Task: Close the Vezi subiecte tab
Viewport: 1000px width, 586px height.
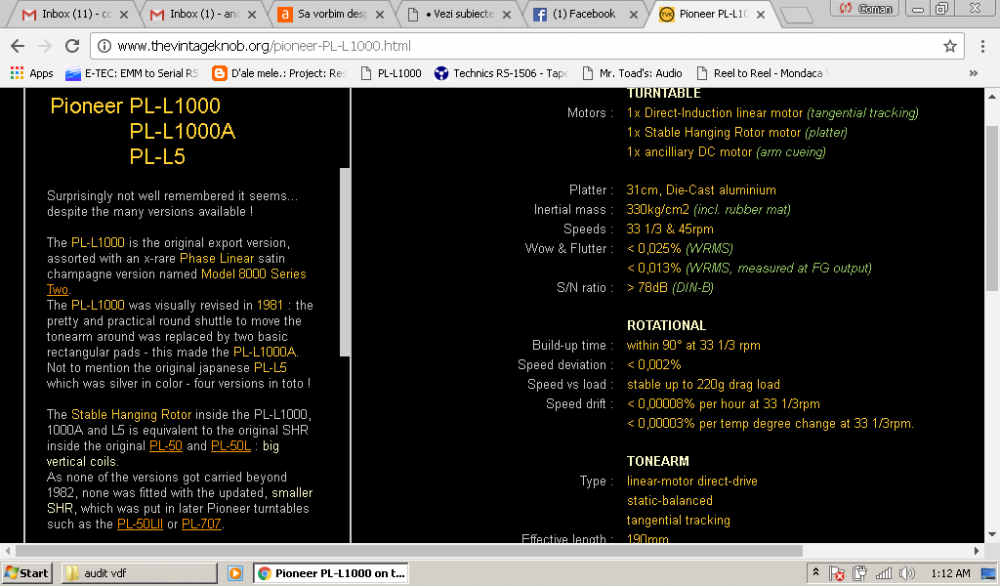Action: 506,14
